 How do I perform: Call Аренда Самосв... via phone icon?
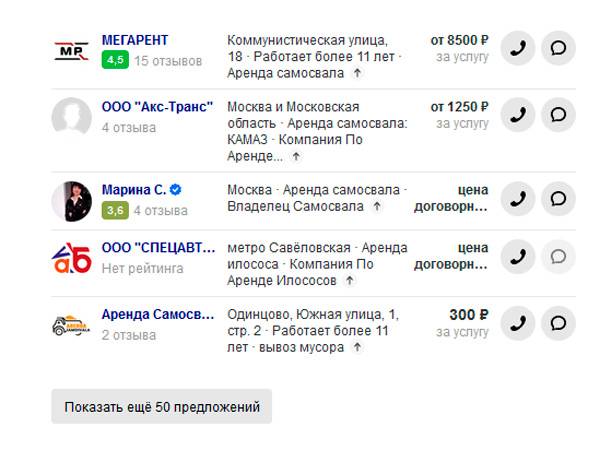coord(517,323)
